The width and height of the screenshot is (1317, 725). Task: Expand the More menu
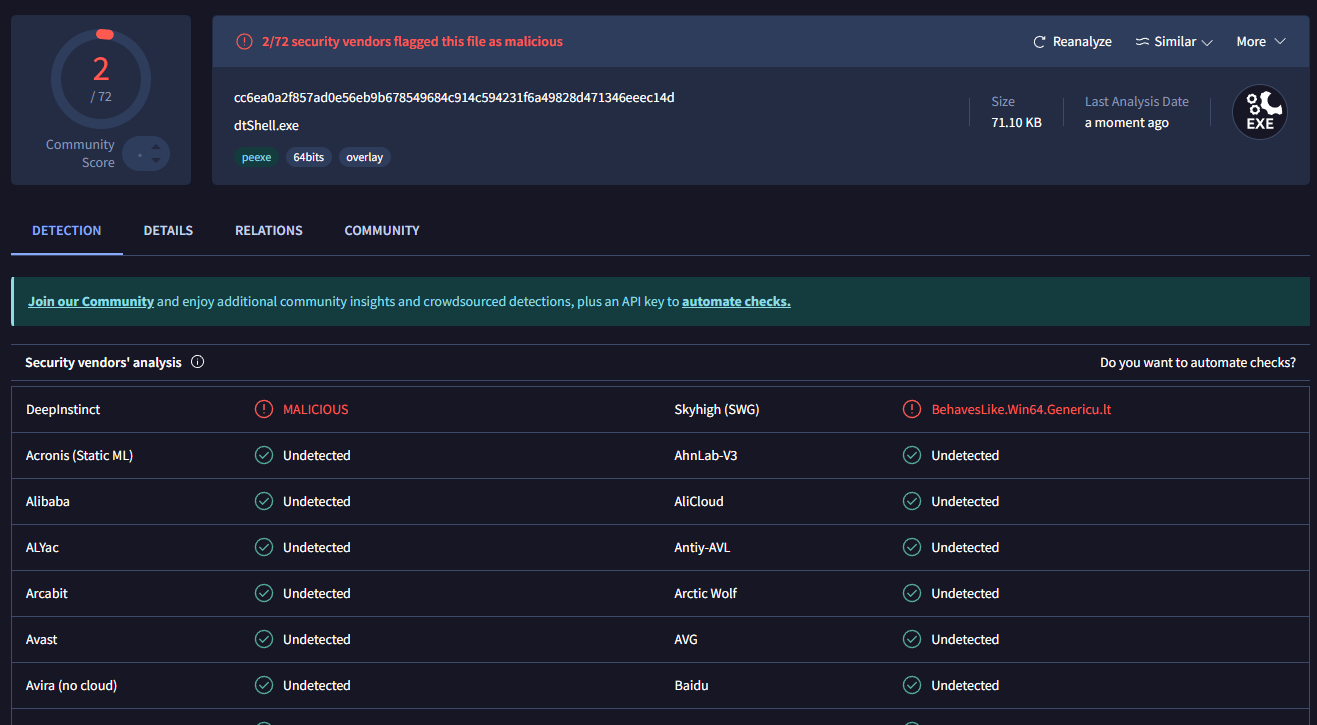[1261, 42]
